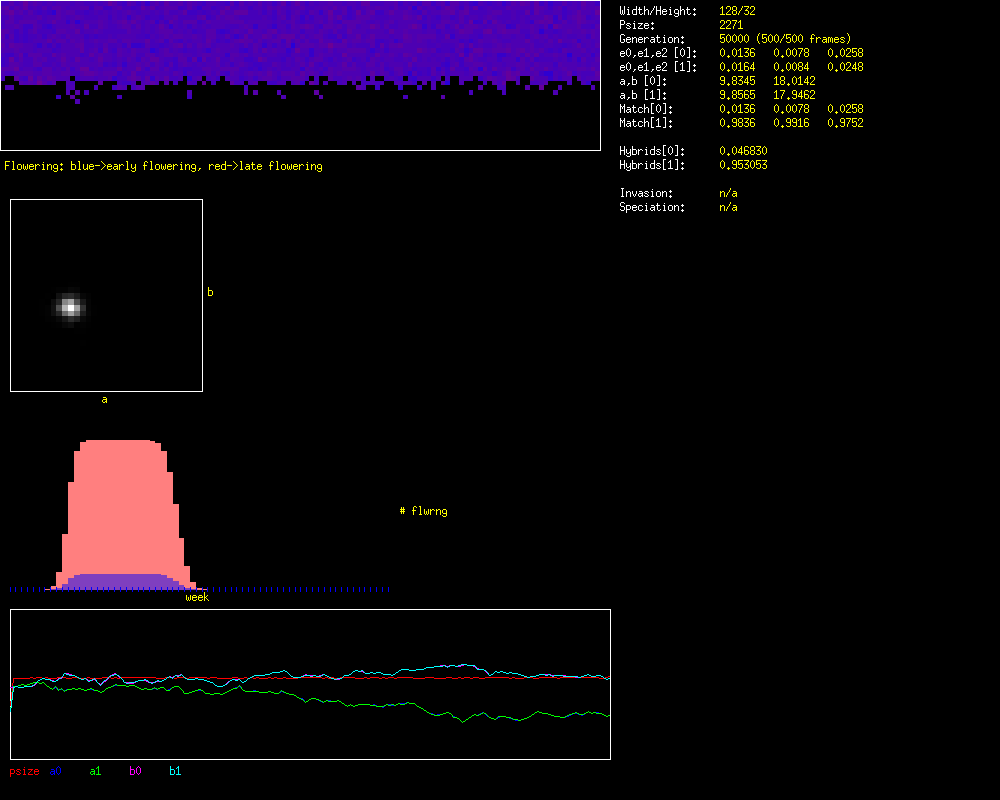Image resolution: width=1000 pixels, height=800 pixels.
Task: Click the flowering color legend text
Action: (x=163, y=166)
